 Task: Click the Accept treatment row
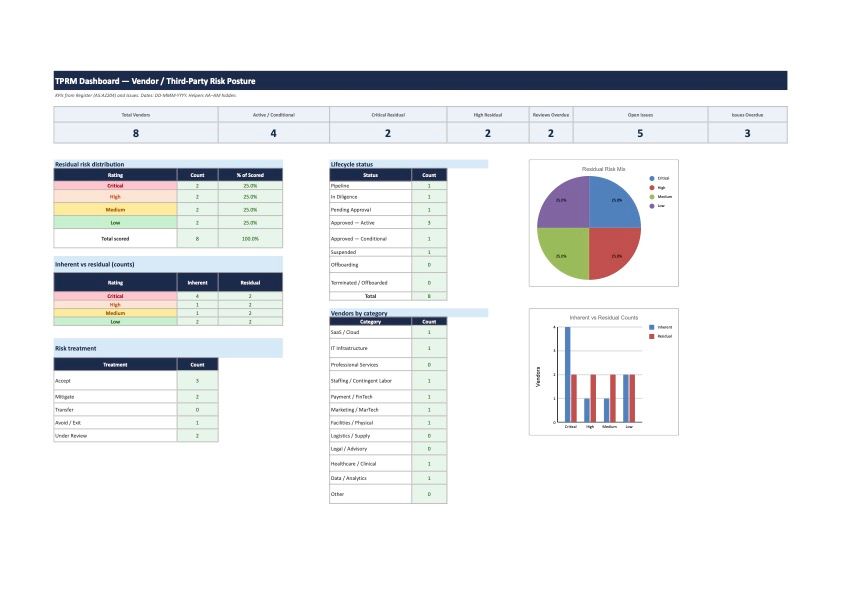point(136,381)
